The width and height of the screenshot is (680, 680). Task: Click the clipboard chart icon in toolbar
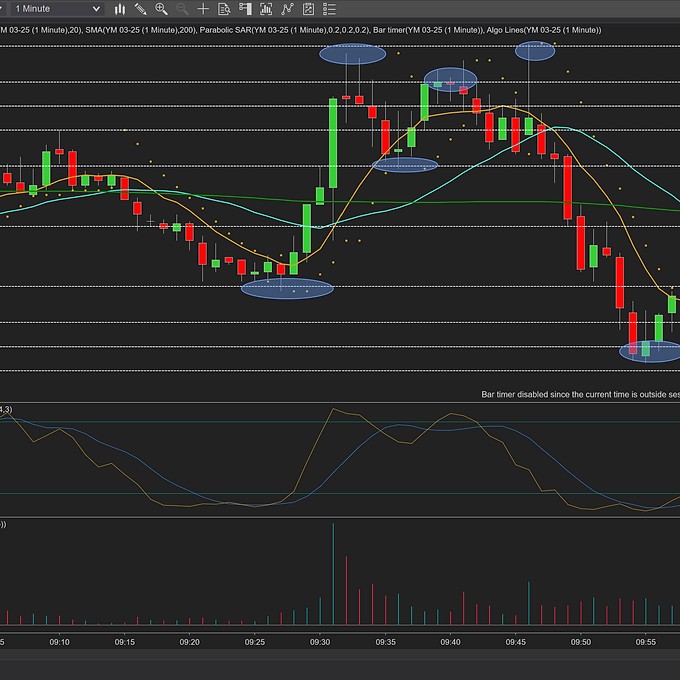pos(308,9)
